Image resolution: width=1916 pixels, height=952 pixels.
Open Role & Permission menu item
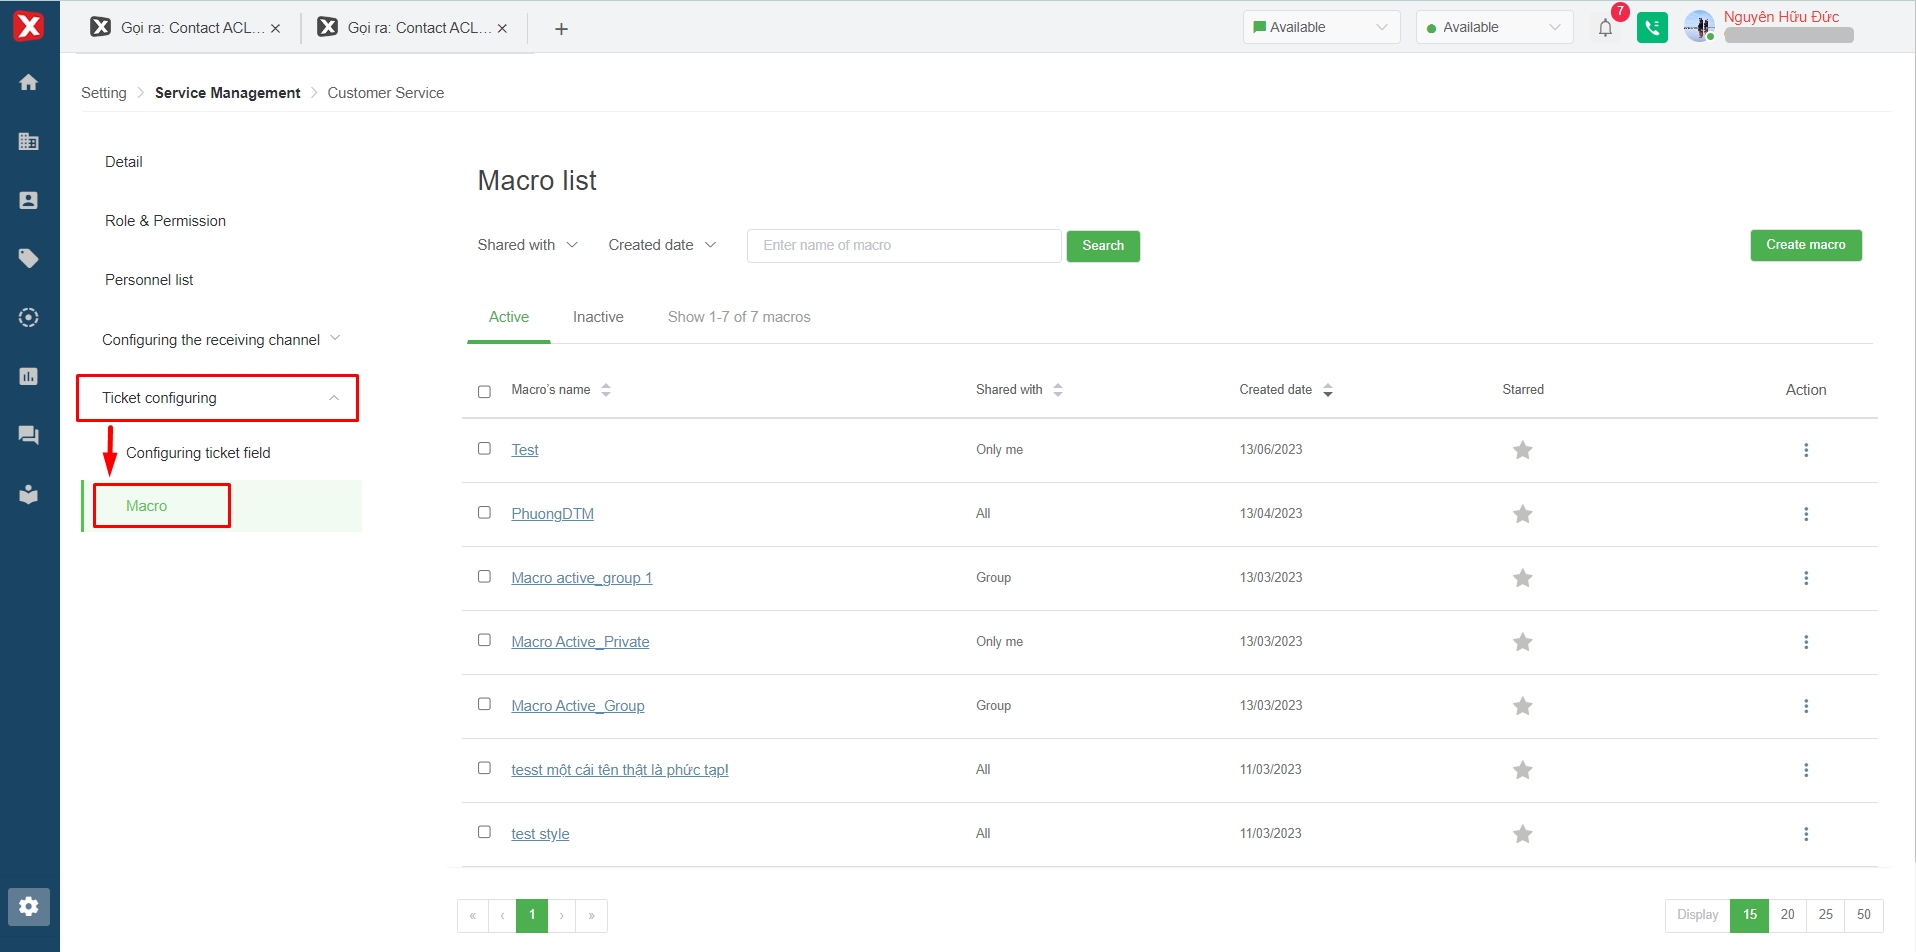pyautogui.click(x=165, y=221)
